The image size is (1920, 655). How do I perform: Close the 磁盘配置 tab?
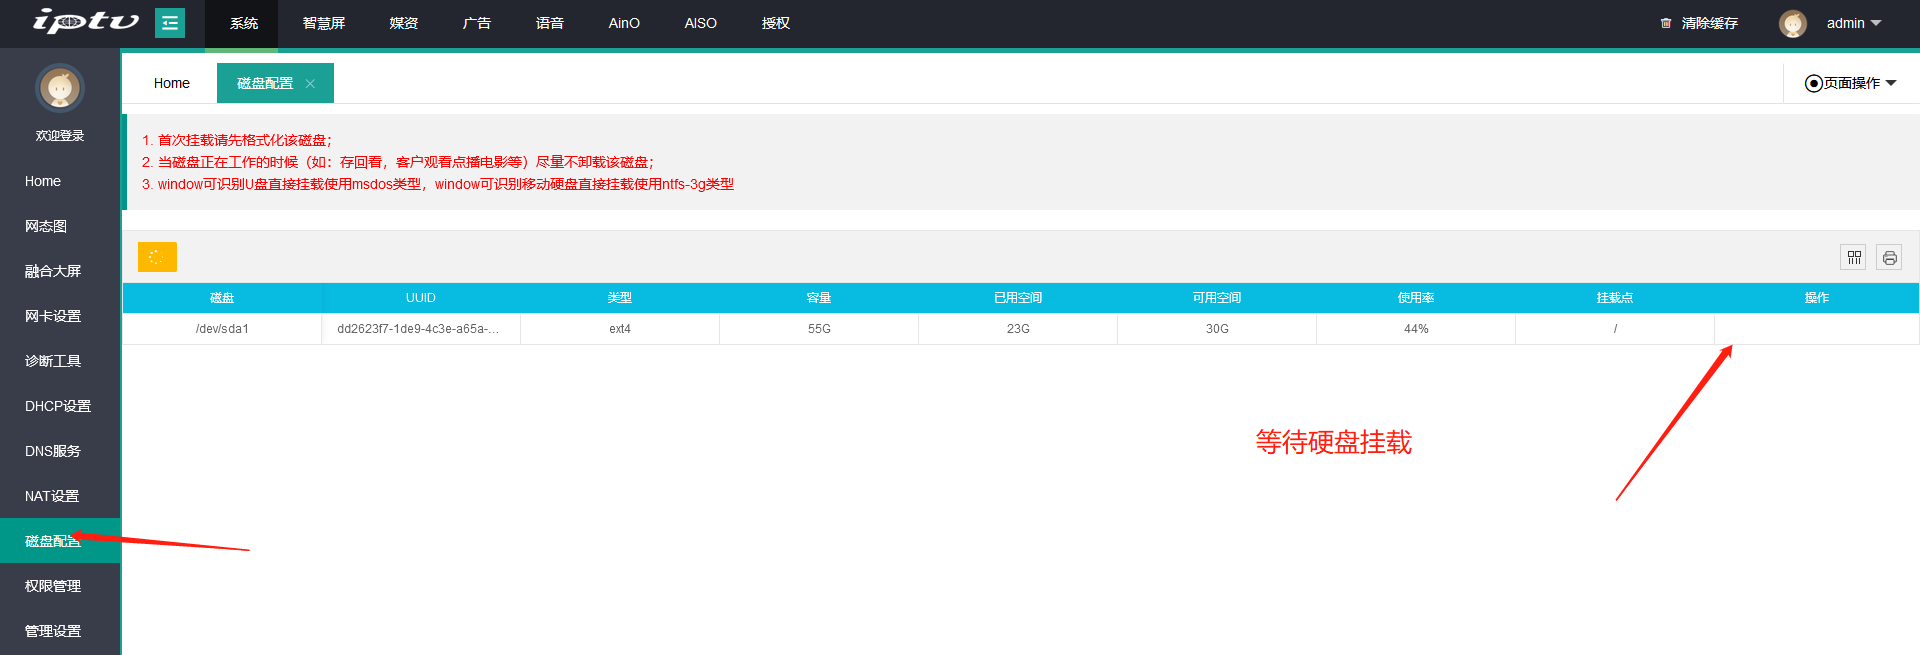310,84
